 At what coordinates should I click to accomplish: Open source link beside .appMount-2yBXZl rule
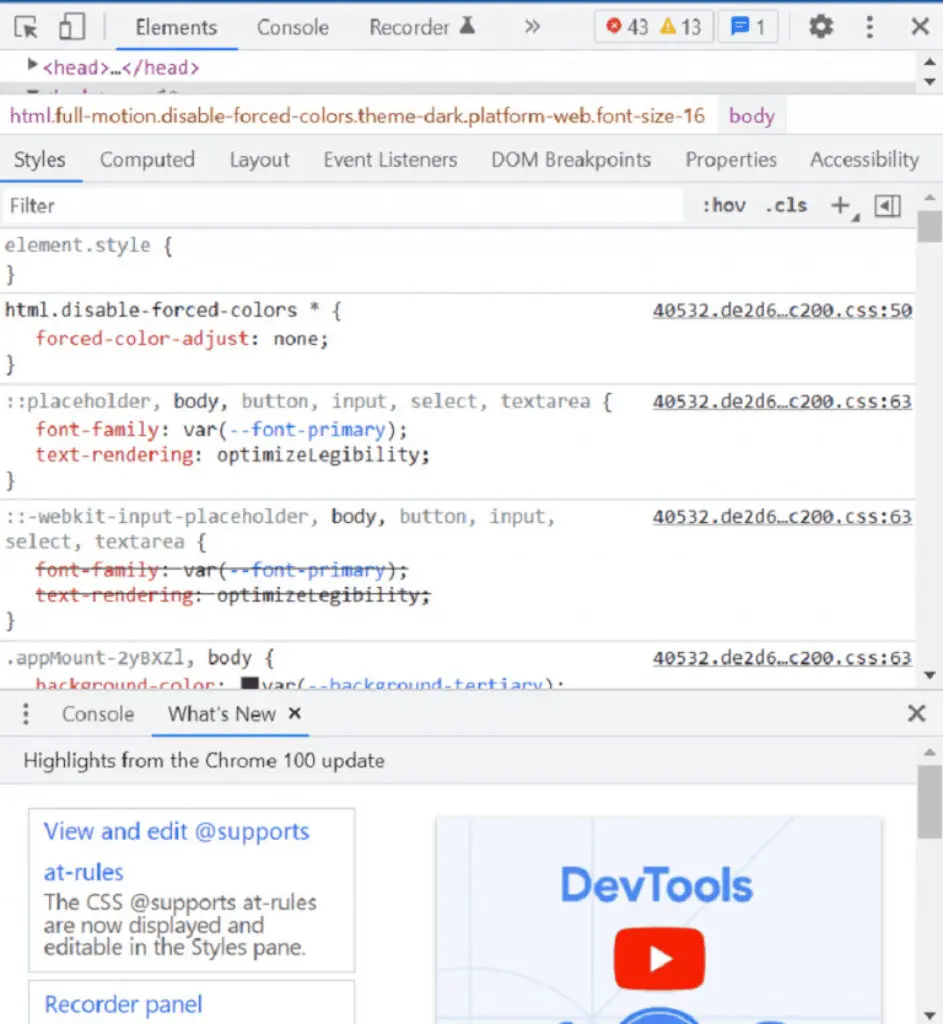(x=782, y=658)
